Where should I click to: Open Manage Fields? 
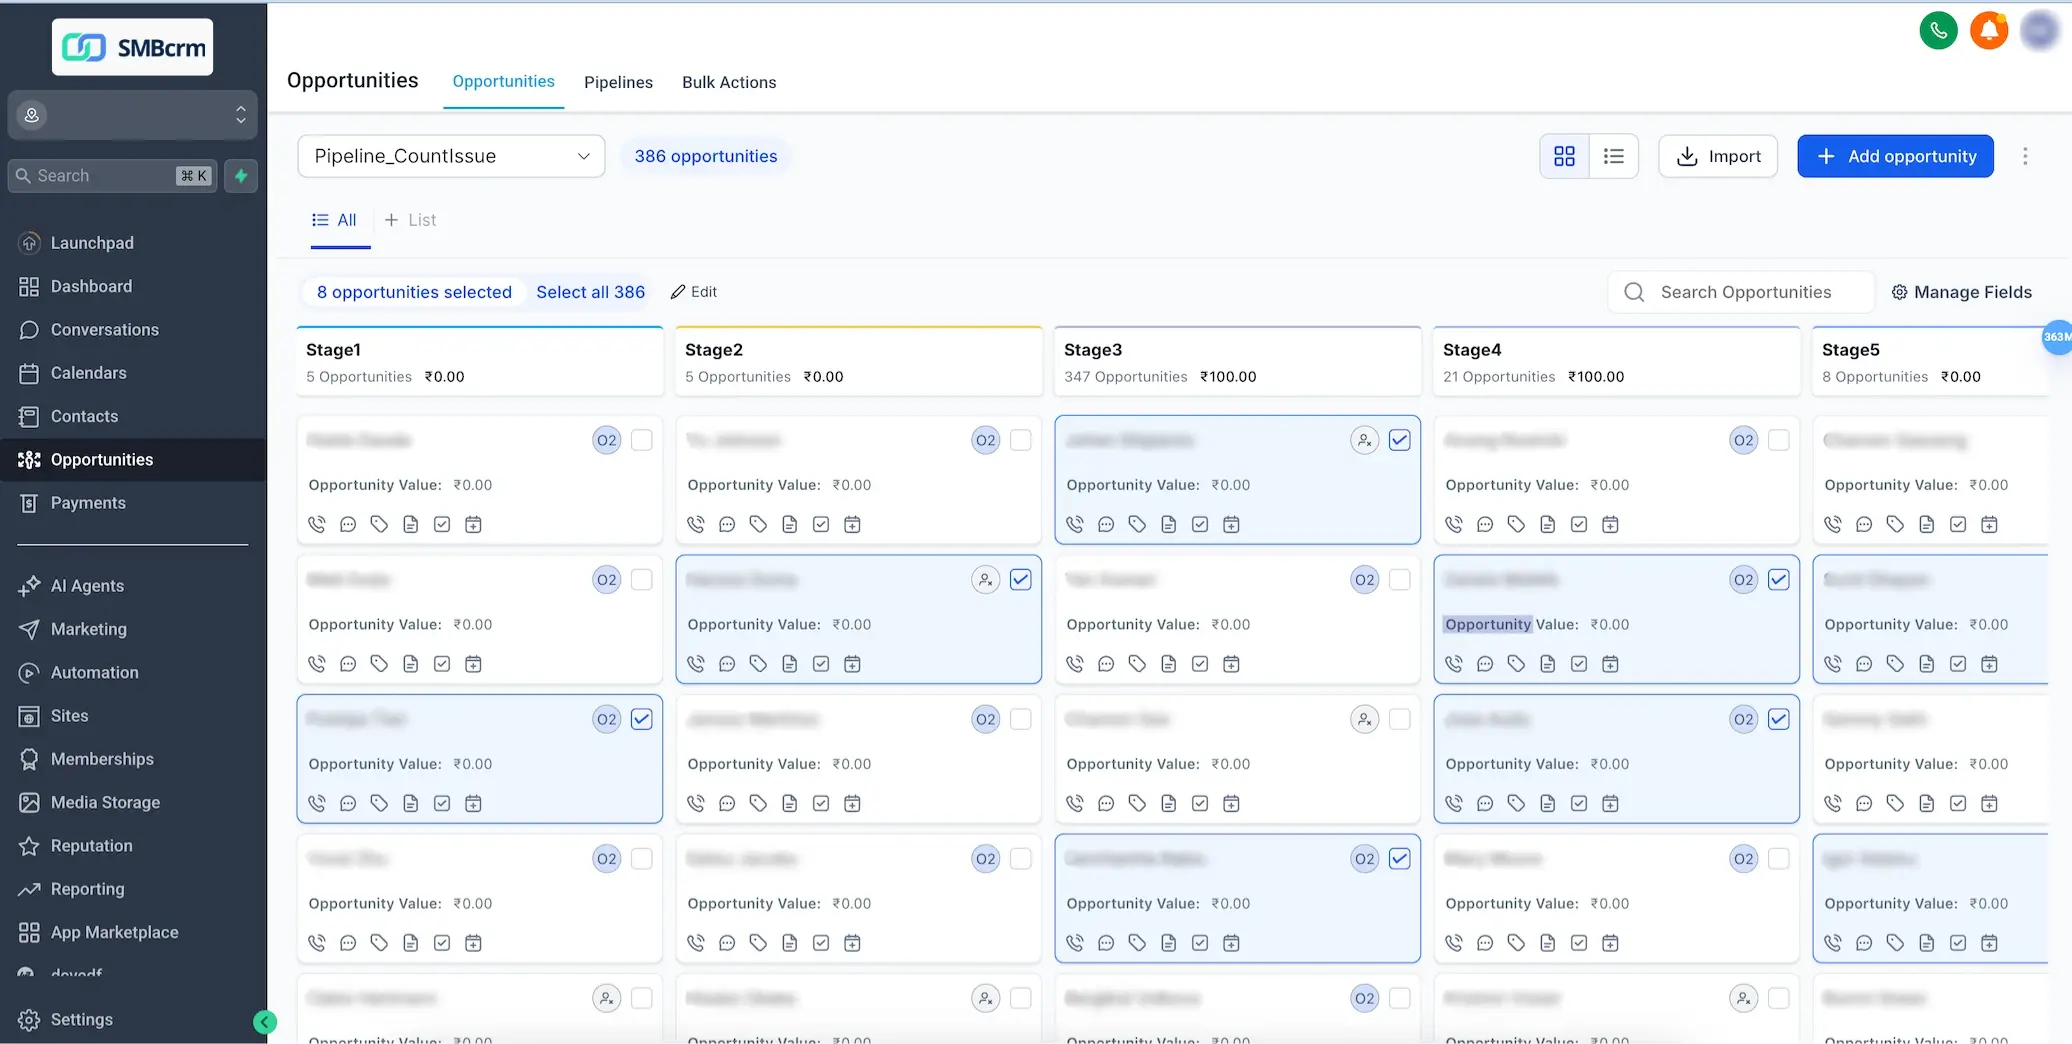(x=1962, y=292)
